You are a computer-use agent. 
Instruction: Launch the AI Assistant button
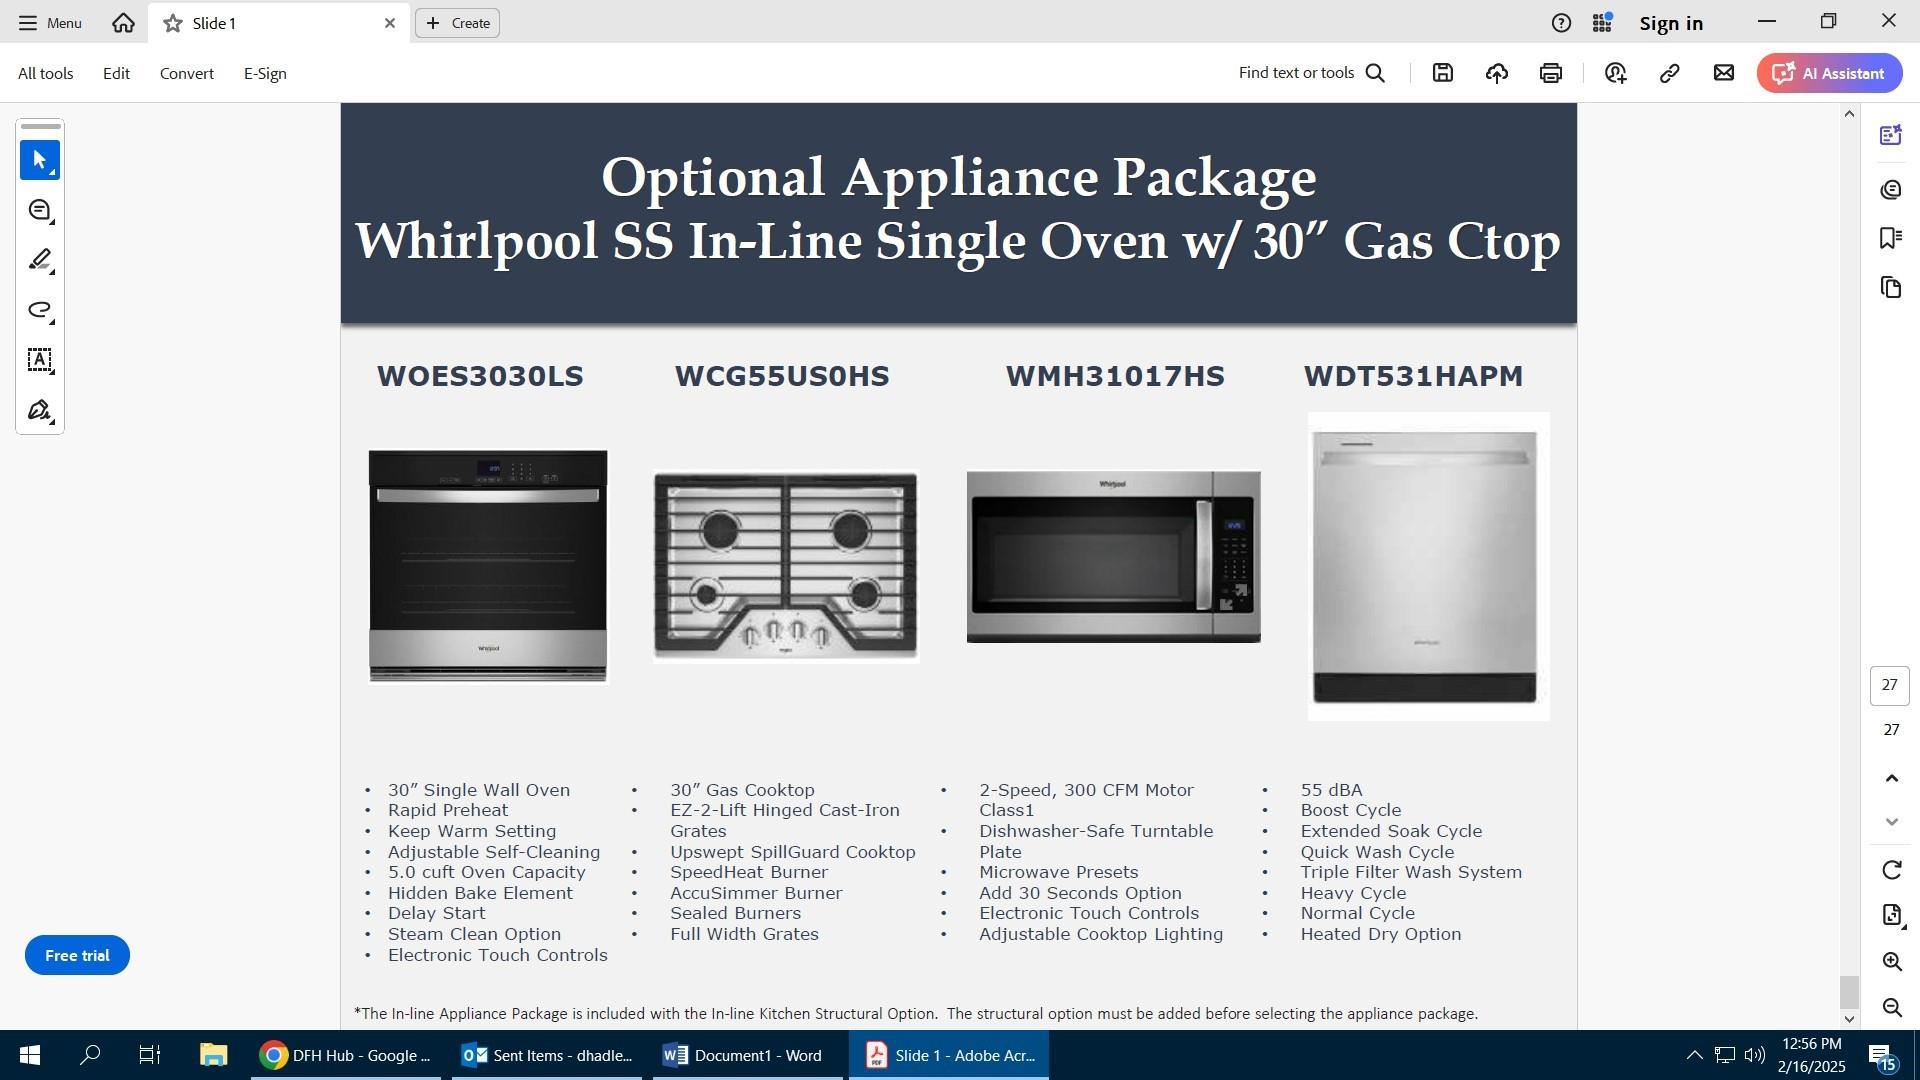1829,73
